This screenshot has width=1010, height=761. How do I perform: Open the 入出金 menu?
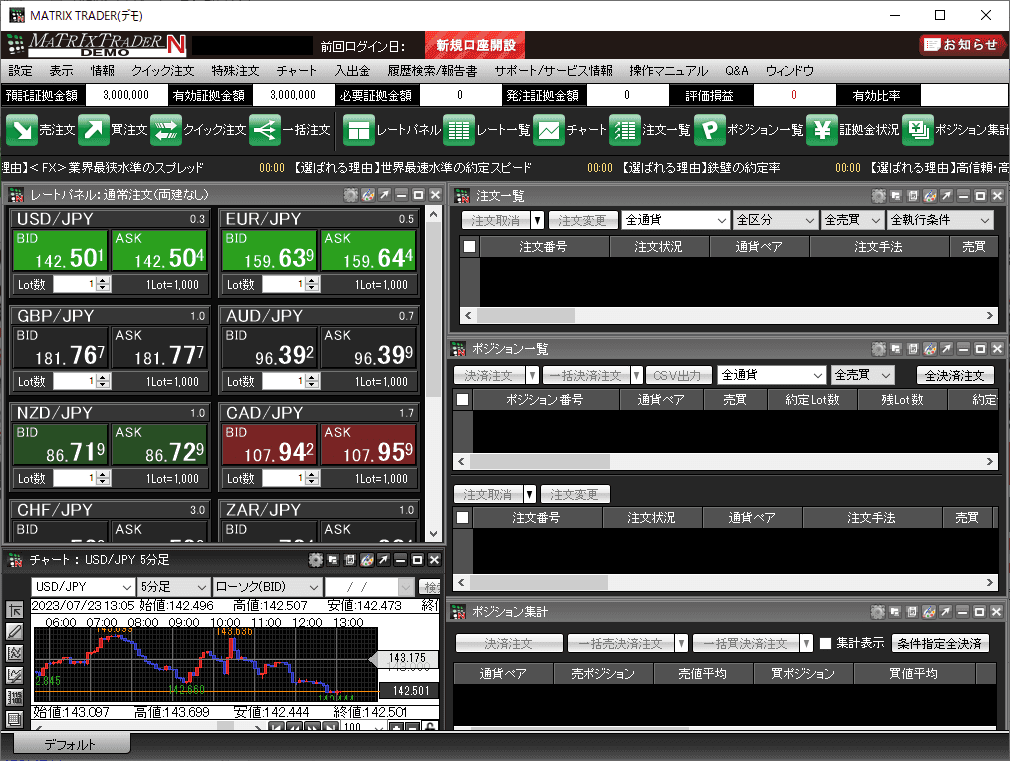coord(352,71)
